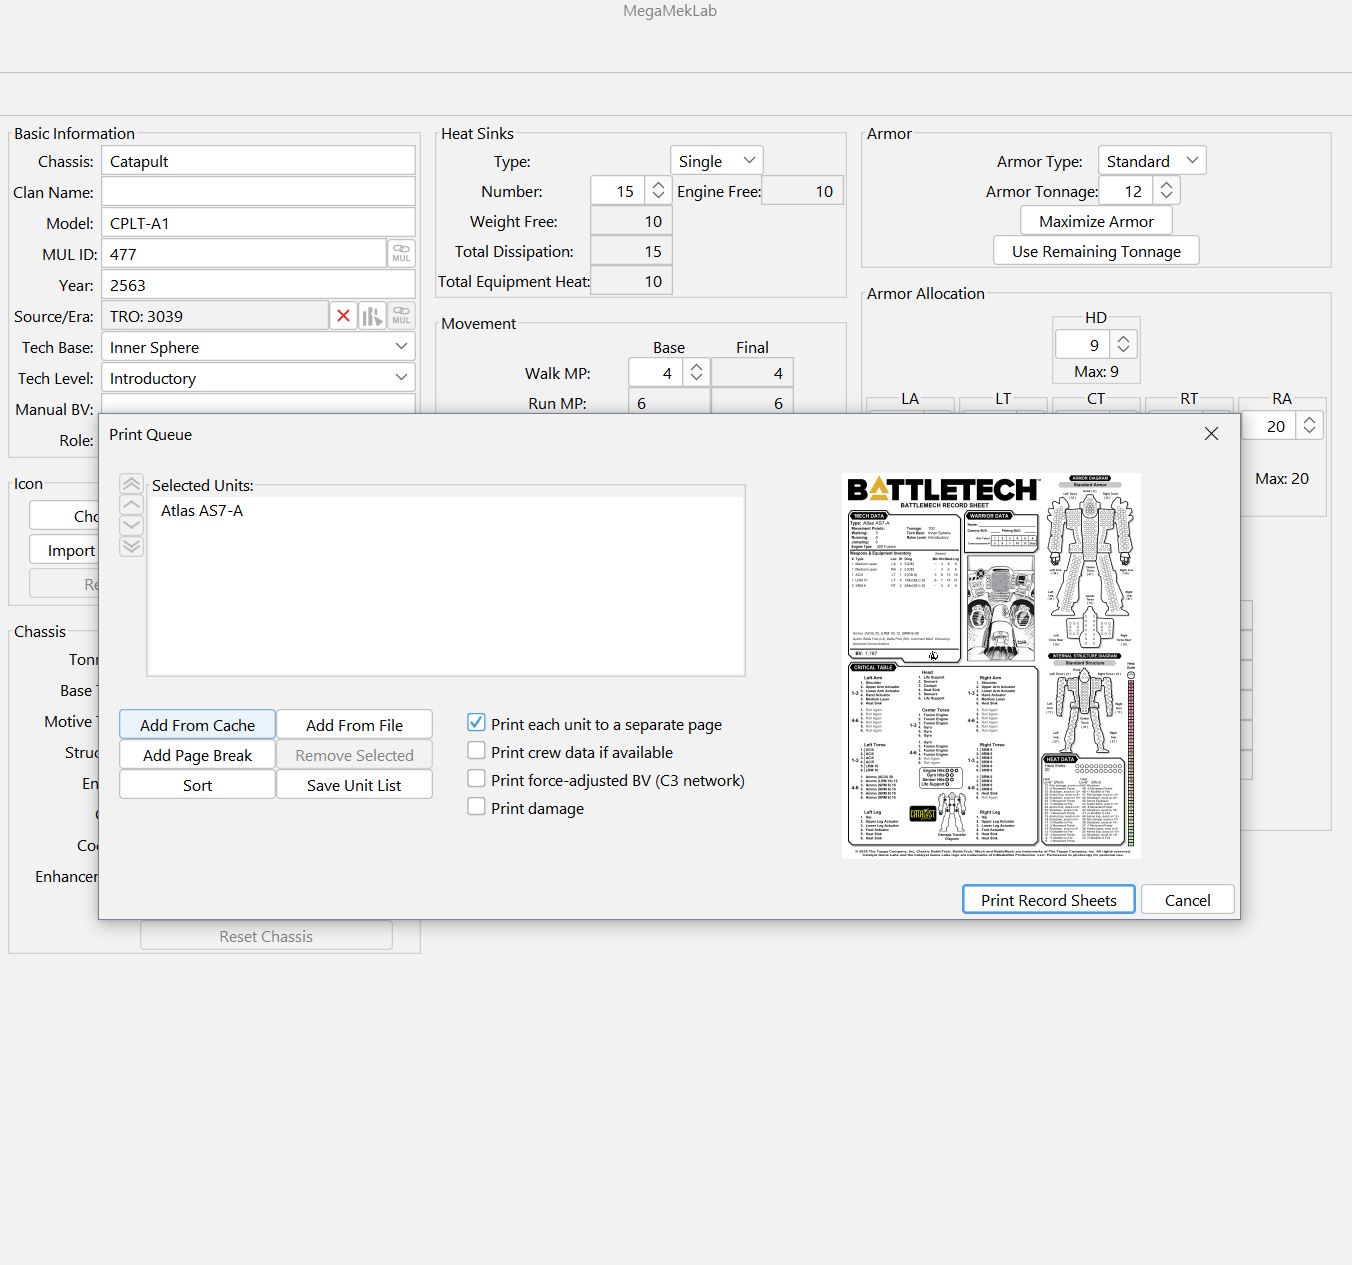Decrease the HD armor value
1352x1265 pixels.
(1124, 350)
